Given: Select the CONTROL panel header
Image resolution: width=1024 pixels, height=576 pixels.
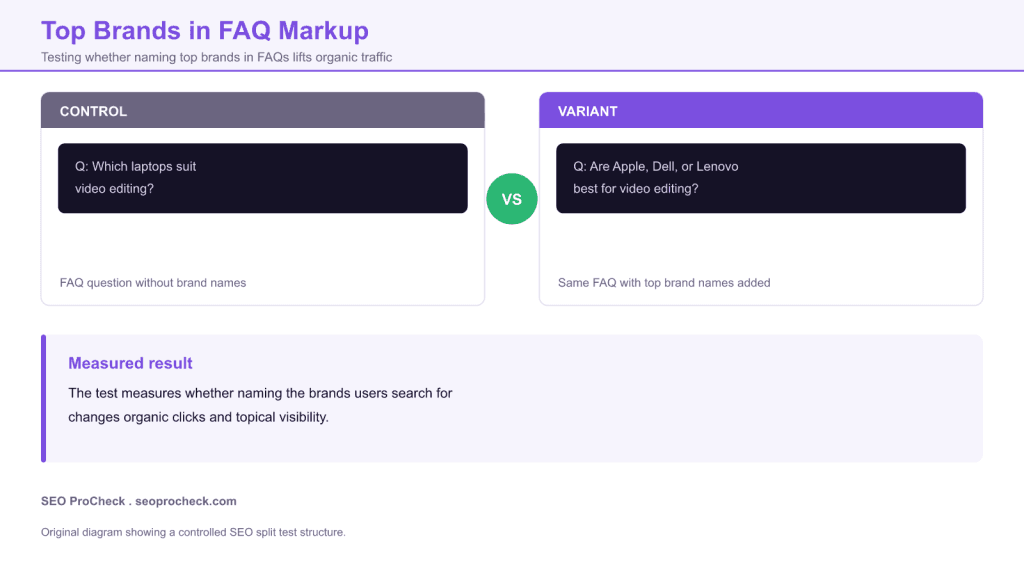Looking at the screenshot, I should click(x=263, y=110).
